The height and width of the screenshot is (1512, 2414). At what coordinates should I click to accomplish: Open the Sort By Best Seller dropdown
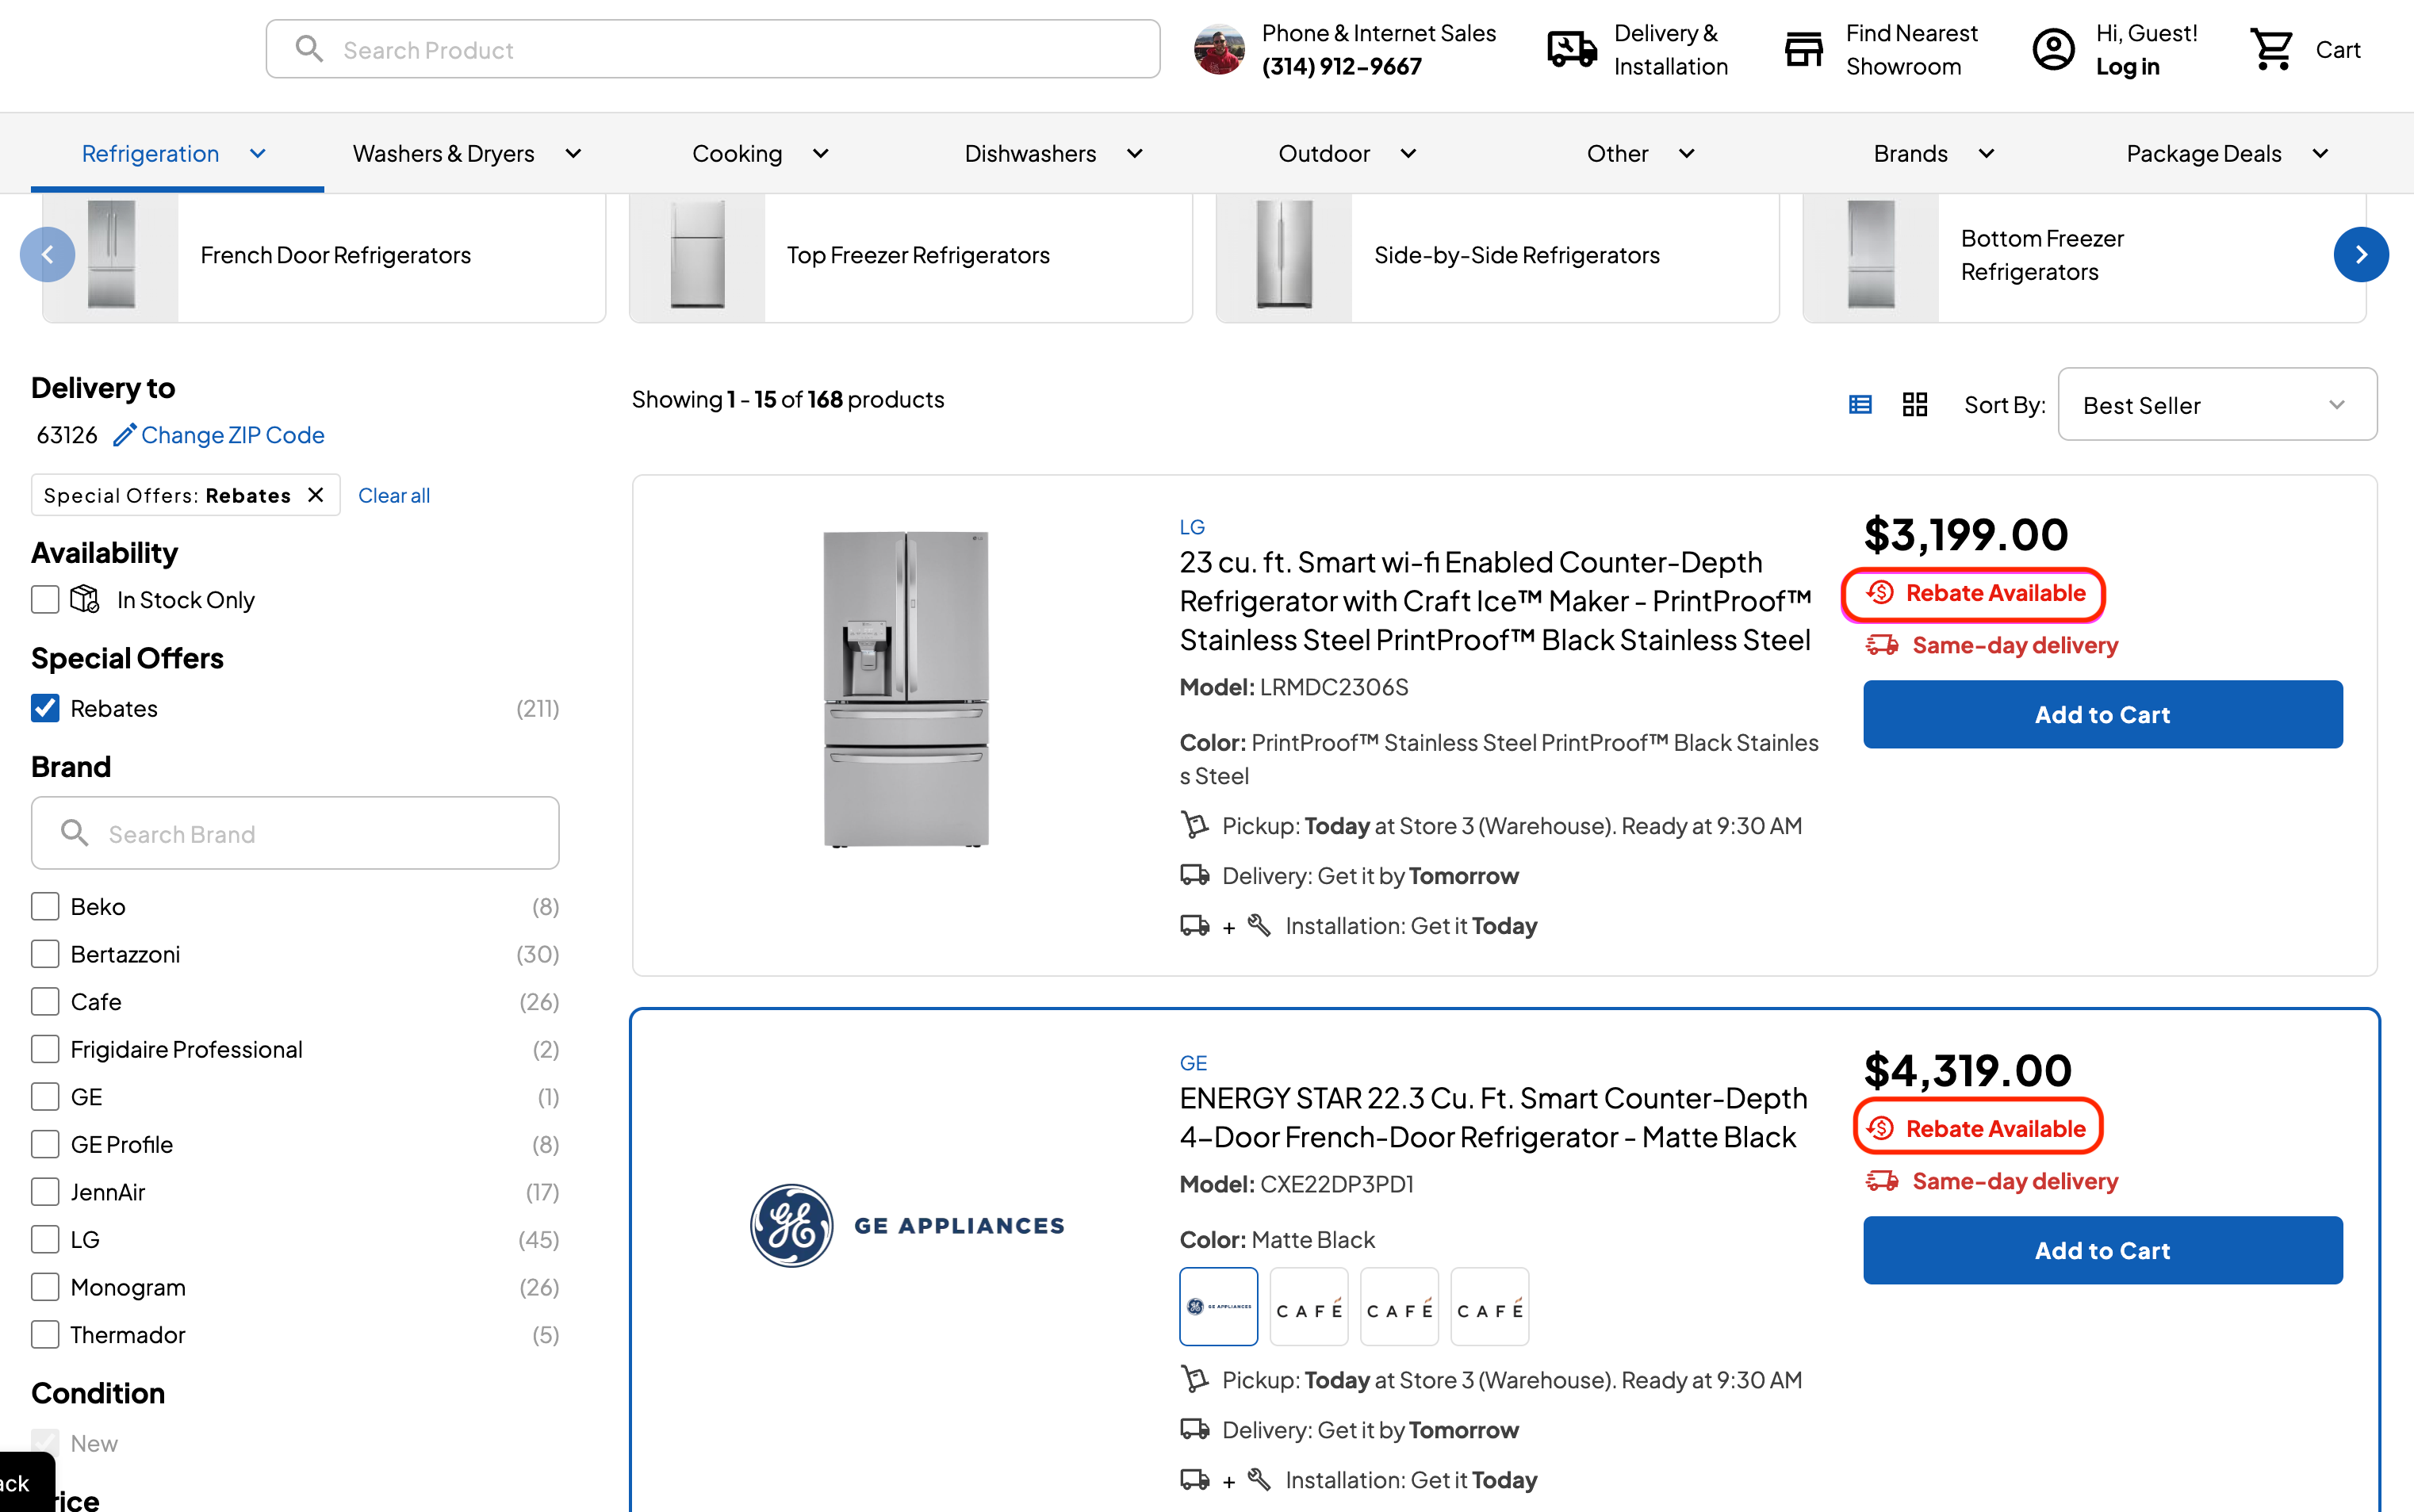point(2217,404)
